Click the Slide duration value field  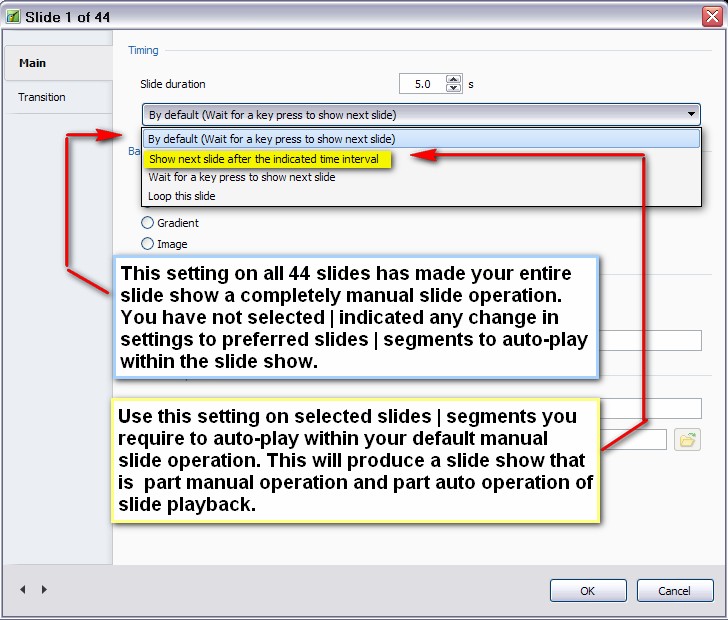pos(421,84)
